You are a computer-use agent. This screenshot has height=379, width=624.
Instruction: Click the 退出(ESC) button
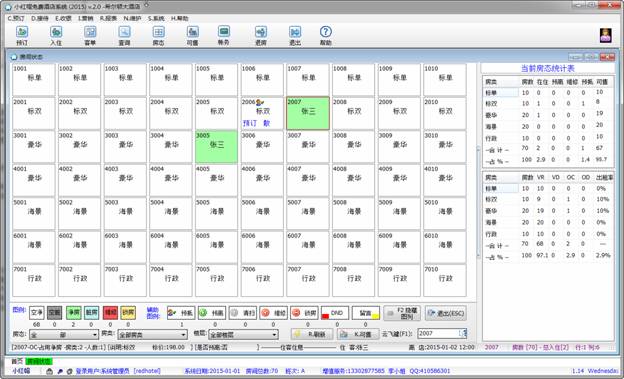pyautogui.click(x=446, y=313)
